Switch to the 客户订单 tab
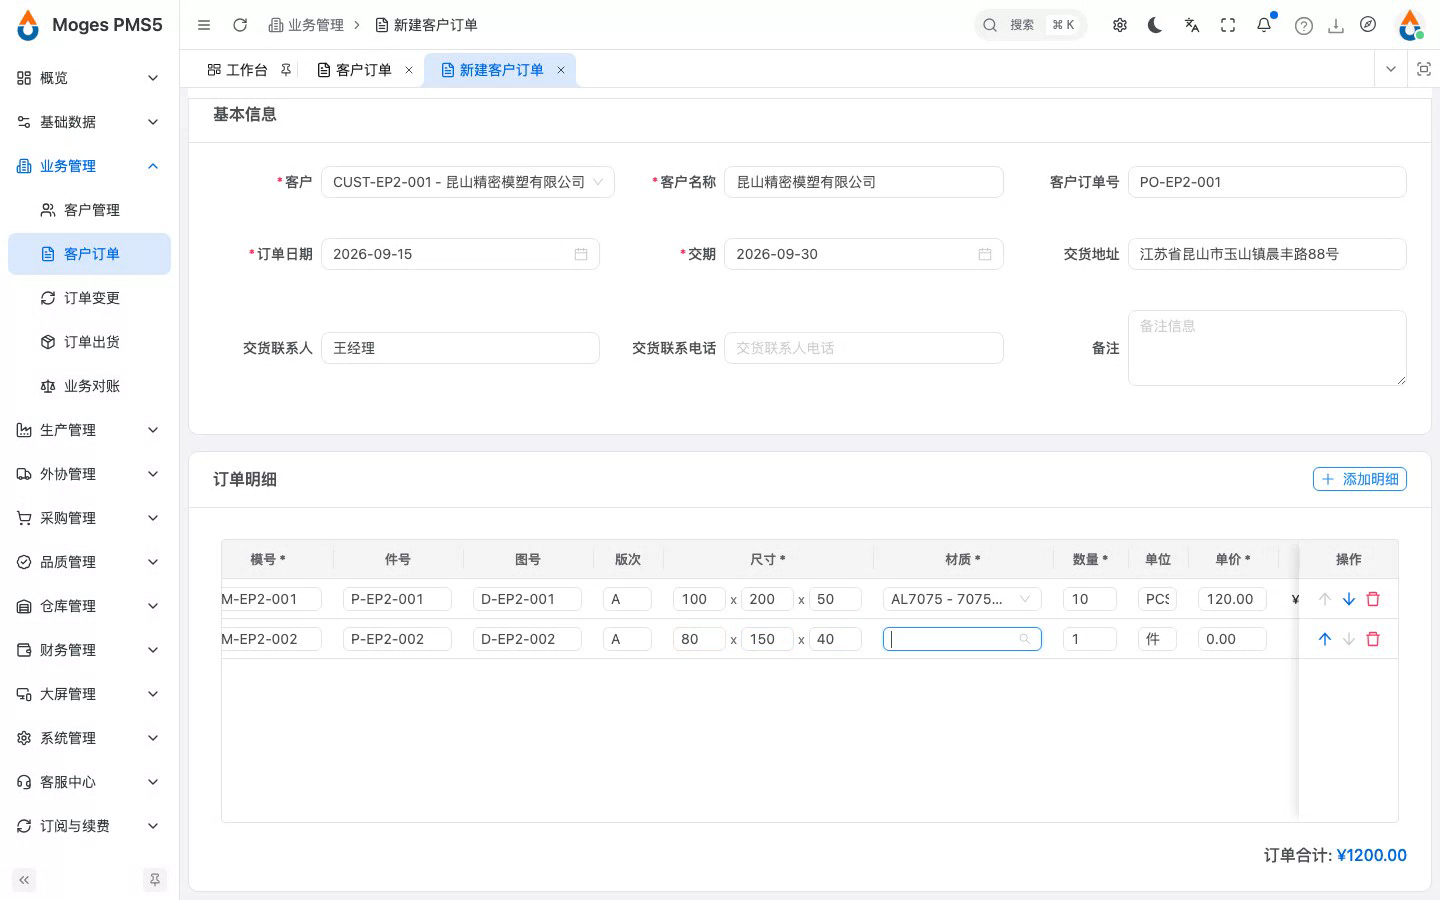 click(x=363, y=70)
